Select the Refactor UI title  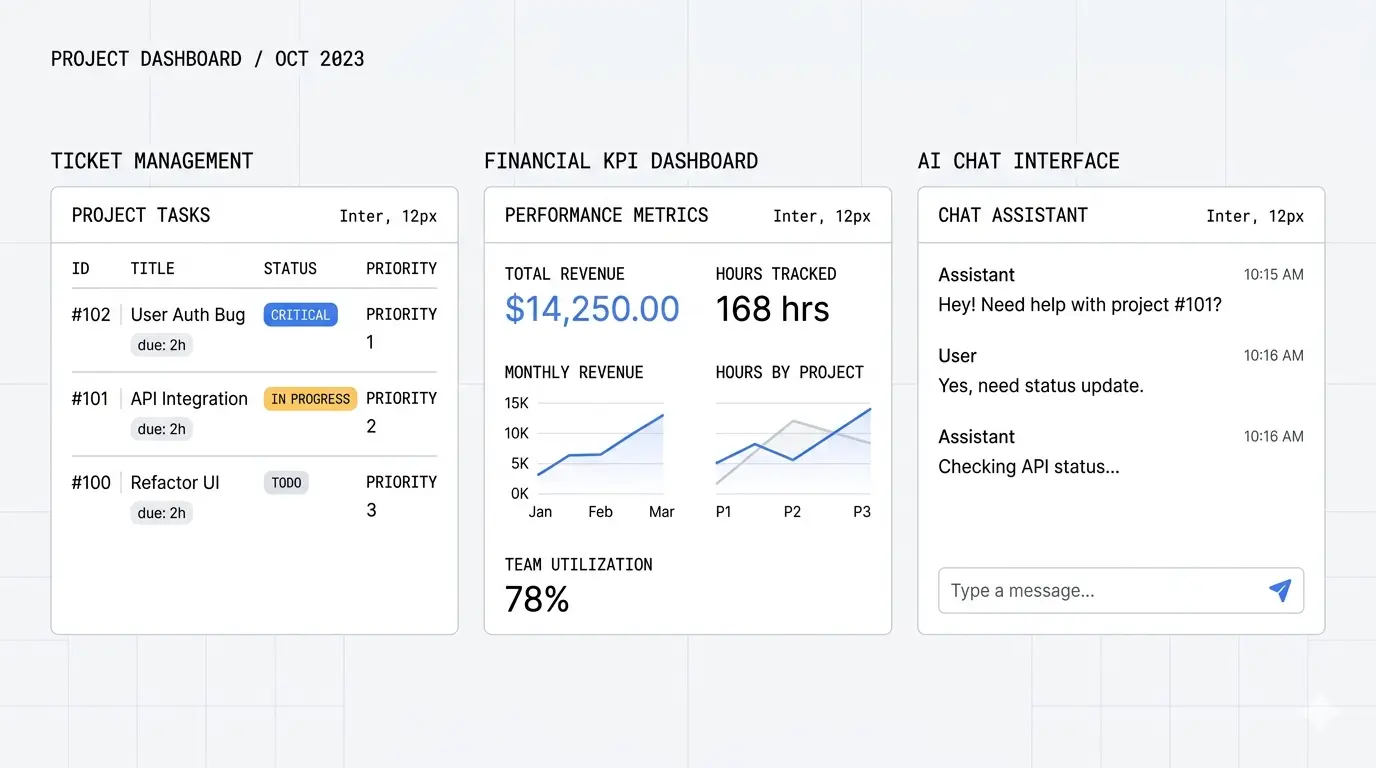point(175,483)
